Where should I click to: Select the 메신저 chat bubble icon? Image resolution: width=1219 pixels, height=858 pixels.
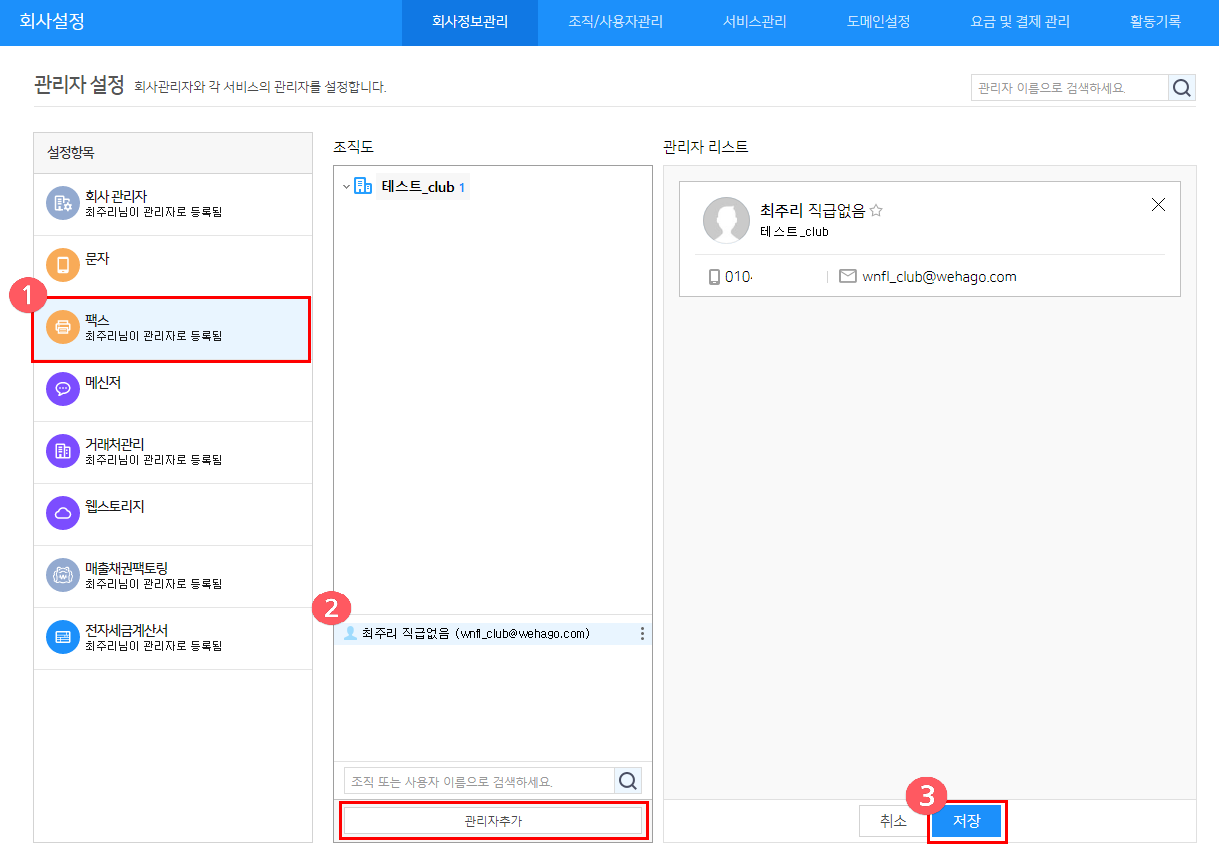pos(63,389)
